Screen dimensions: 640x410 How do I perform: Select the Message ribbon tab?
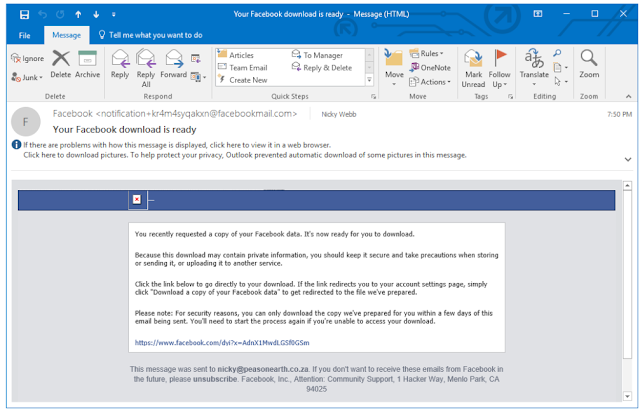(x=67, y=35)
